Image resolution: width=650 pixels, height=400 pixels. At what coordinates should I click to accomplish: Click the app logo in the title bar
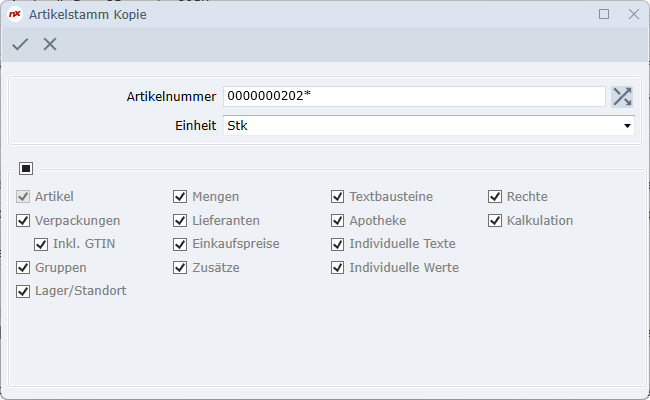(15, 15)
